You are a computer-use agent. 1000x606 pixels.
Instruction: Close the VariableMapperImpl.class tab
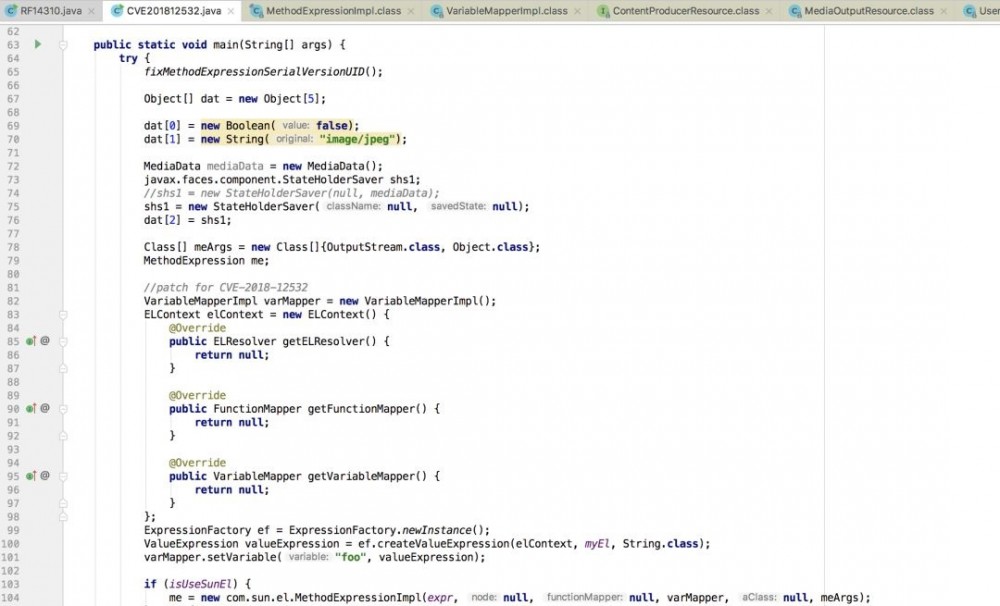click(x=577, y=11)
